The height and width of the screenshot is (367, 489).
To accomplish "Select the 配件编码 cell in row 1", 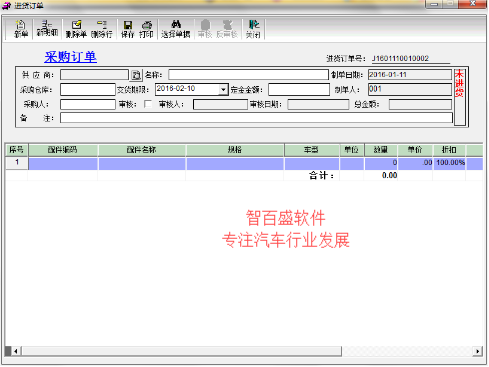I will click(63, 163).
